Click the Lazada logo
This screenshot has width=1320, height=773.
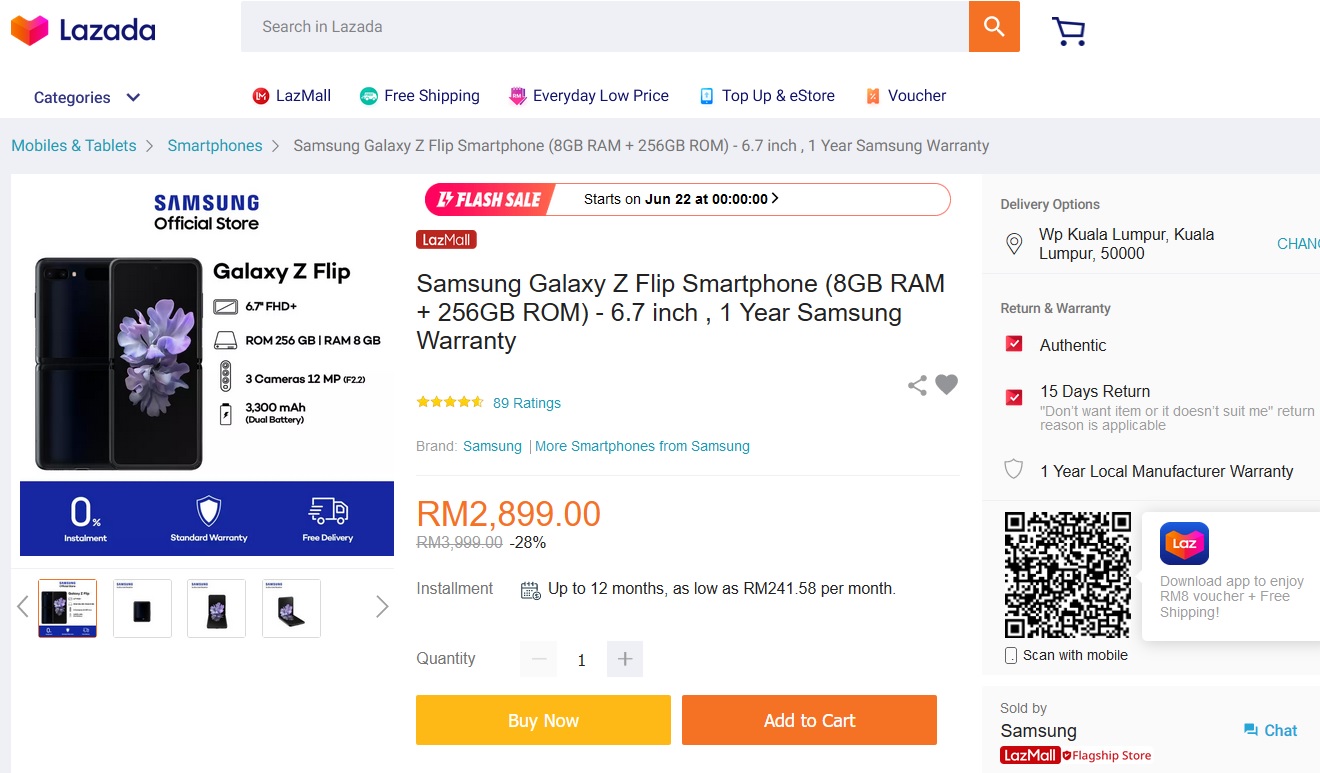coord(83,30)
